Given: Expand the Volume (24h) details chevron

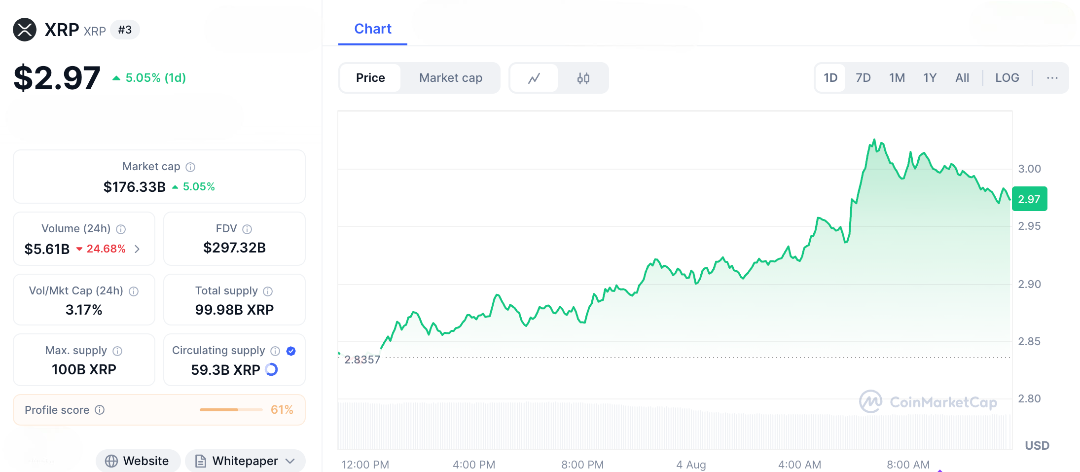Looking at the screenshot, I should 137,249.
